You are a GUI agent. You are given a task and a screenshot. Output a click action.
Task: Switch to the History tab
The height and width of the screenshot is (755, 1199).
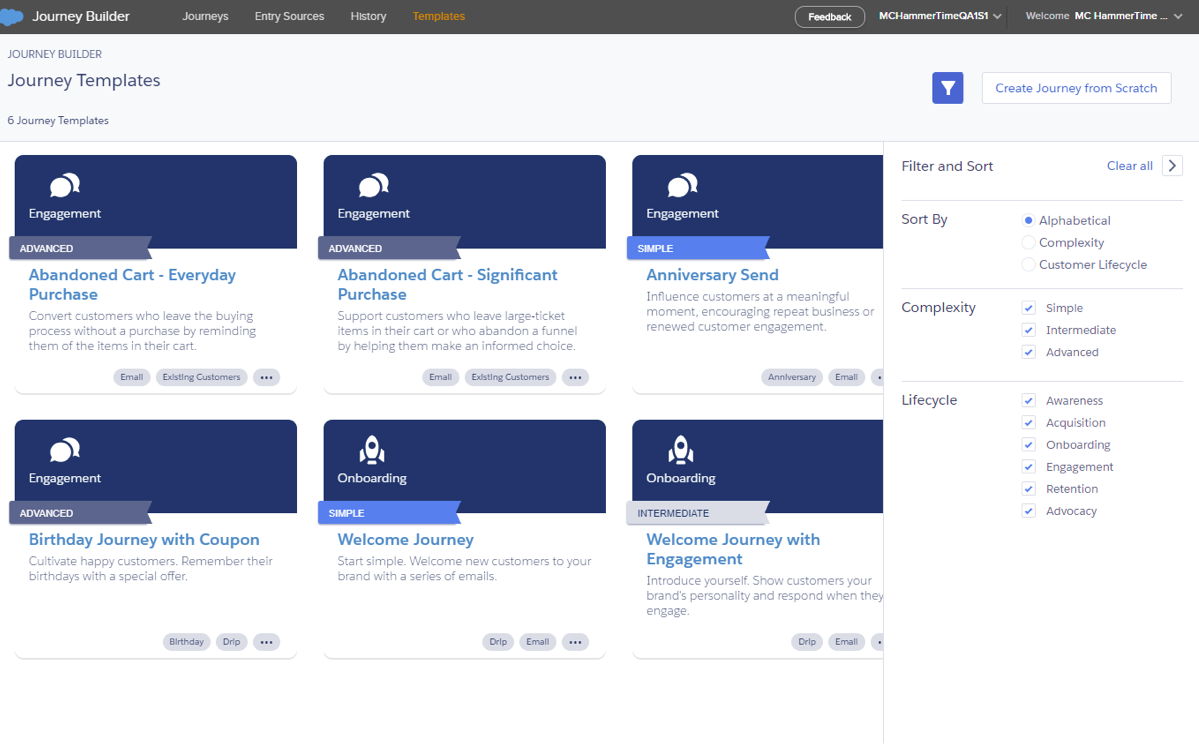tap(368, 16)
